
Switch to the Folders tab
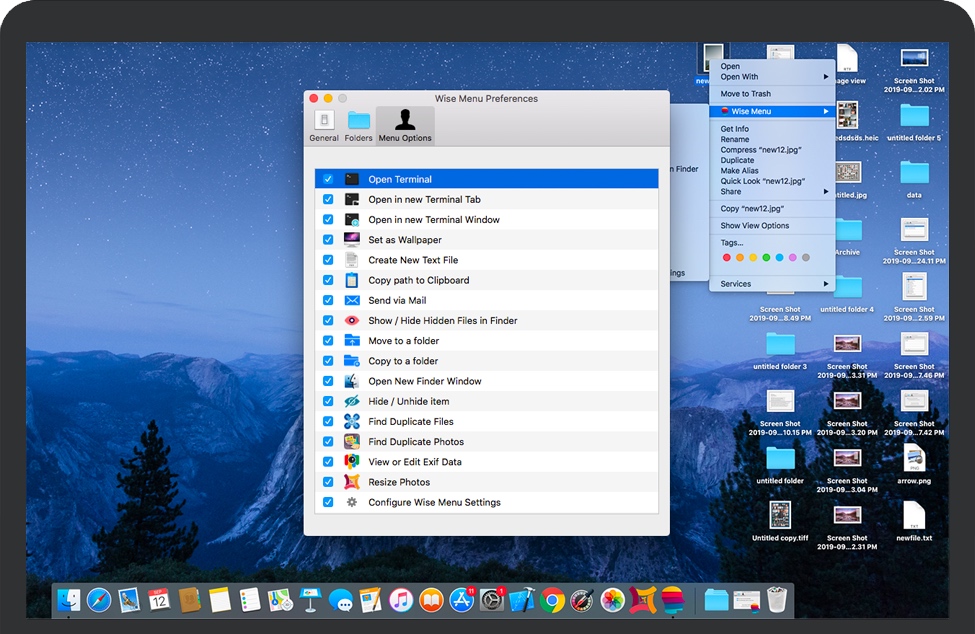tap(358, 125)
